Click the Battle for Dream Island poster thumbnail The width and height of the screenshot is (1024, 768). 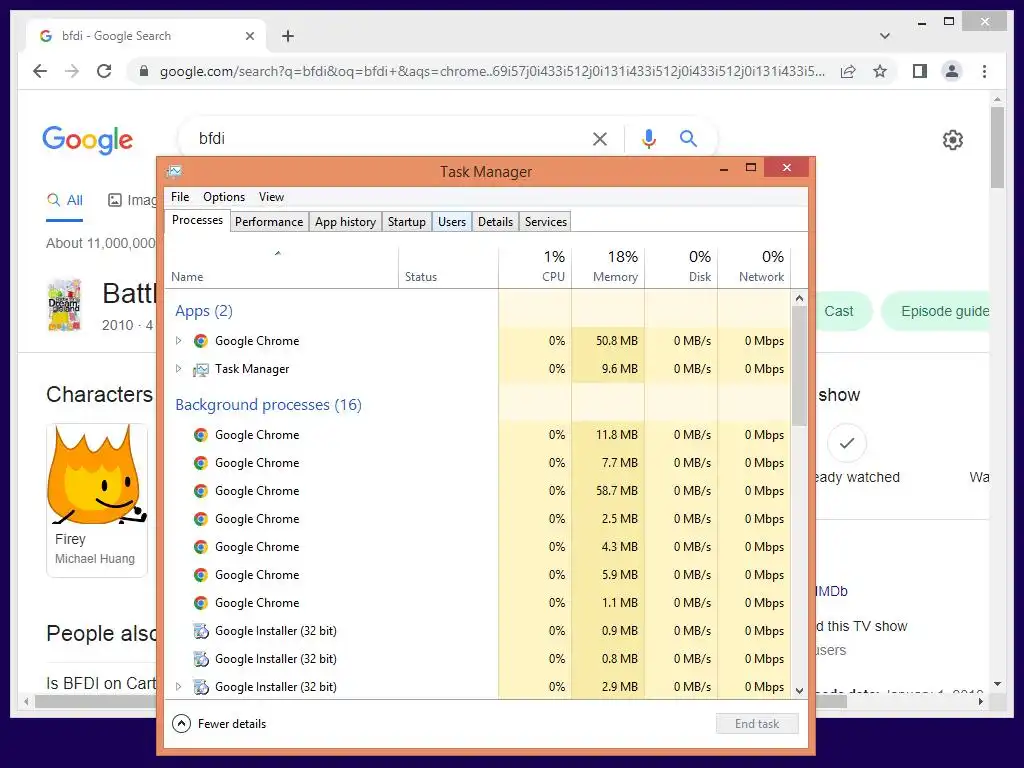64,305
